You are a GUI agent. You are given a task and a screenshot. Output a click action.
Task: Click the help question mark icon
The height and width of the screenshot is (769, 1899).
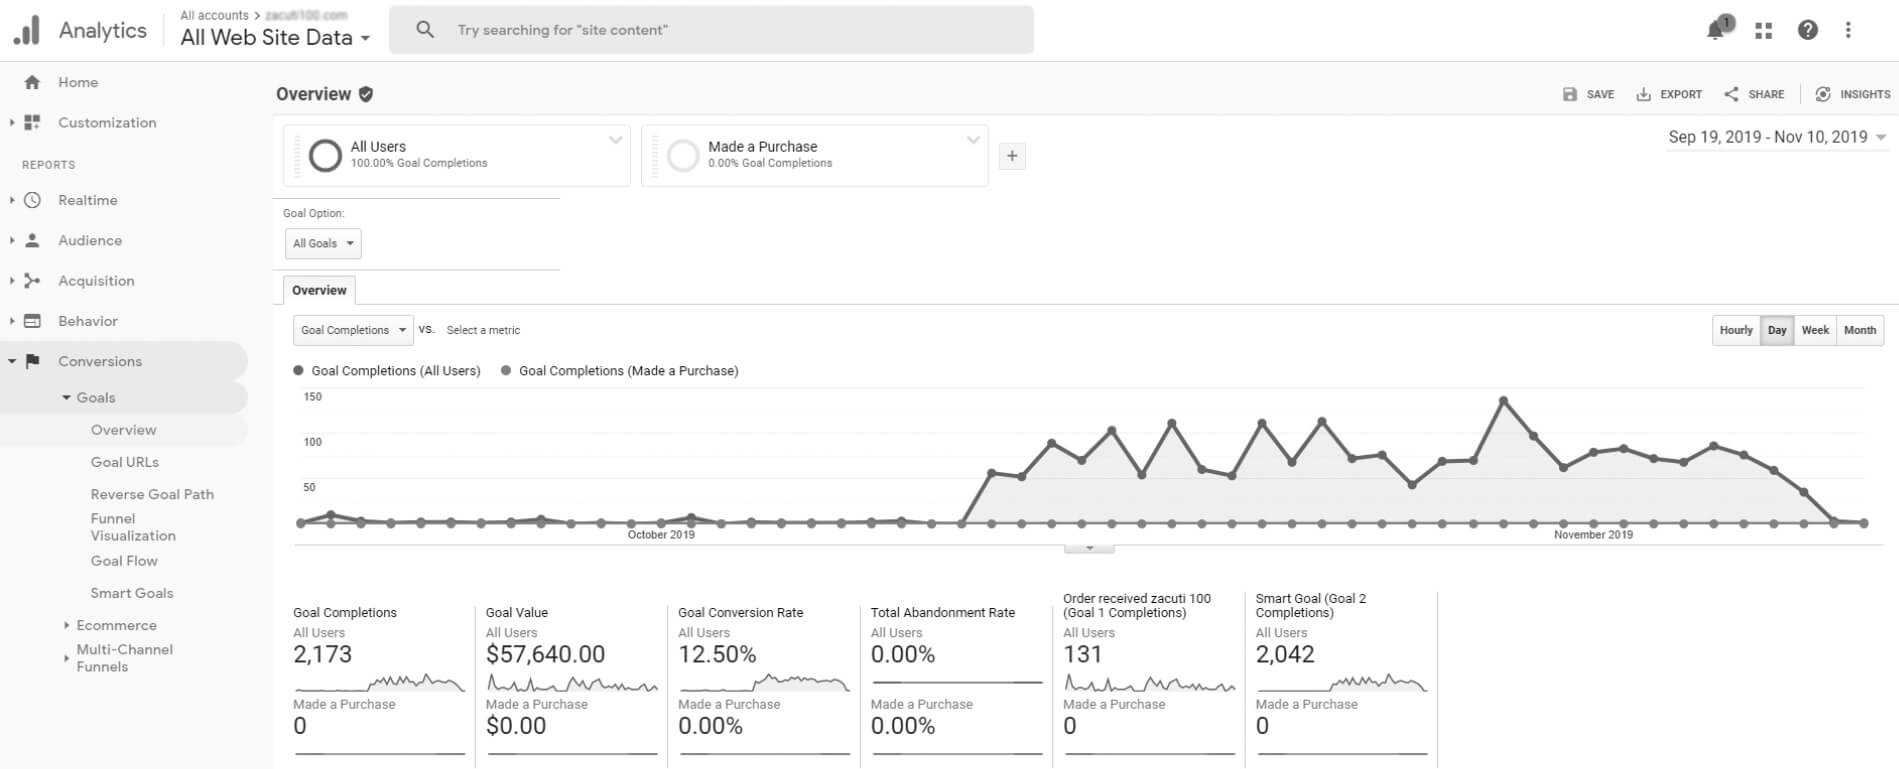coord(1807,30)
